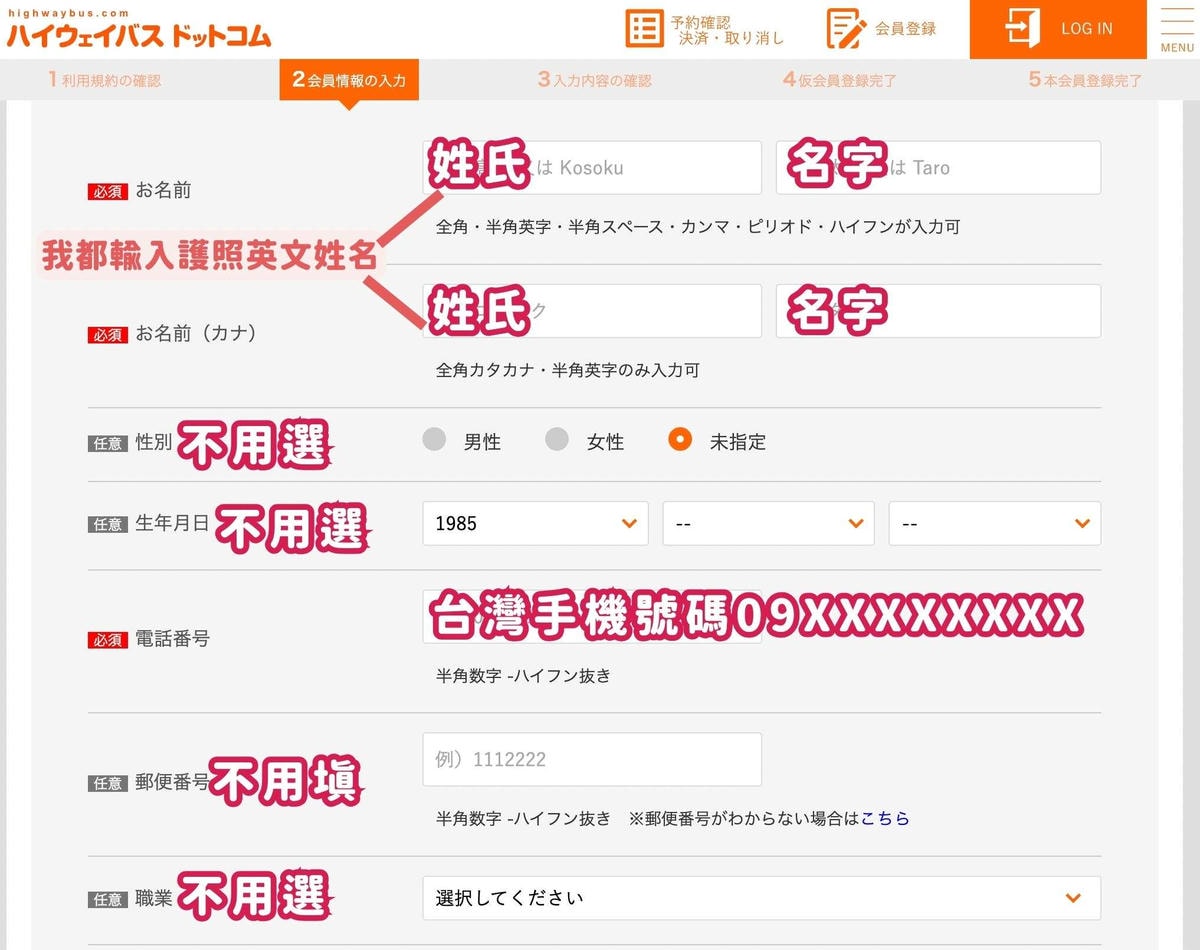Click the 半角数字 -ハイフン抜き hint under 電話番号
Image resolution: width=1200 pixels, height=950 pixels.
click(x=523, y=675)
